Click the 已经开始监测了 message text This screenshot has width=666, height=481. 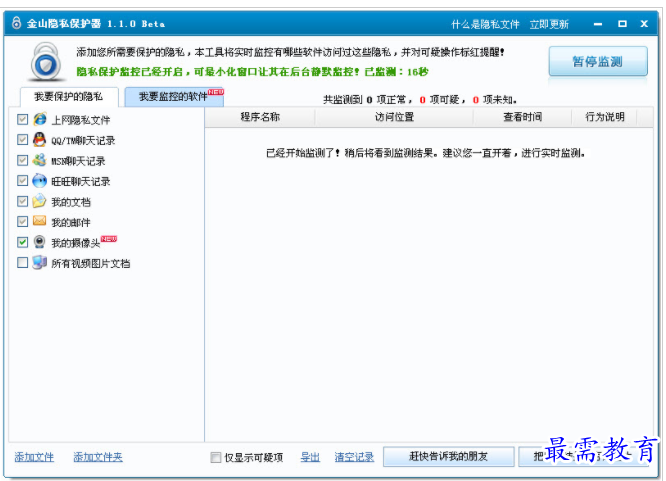coord(426,153)
